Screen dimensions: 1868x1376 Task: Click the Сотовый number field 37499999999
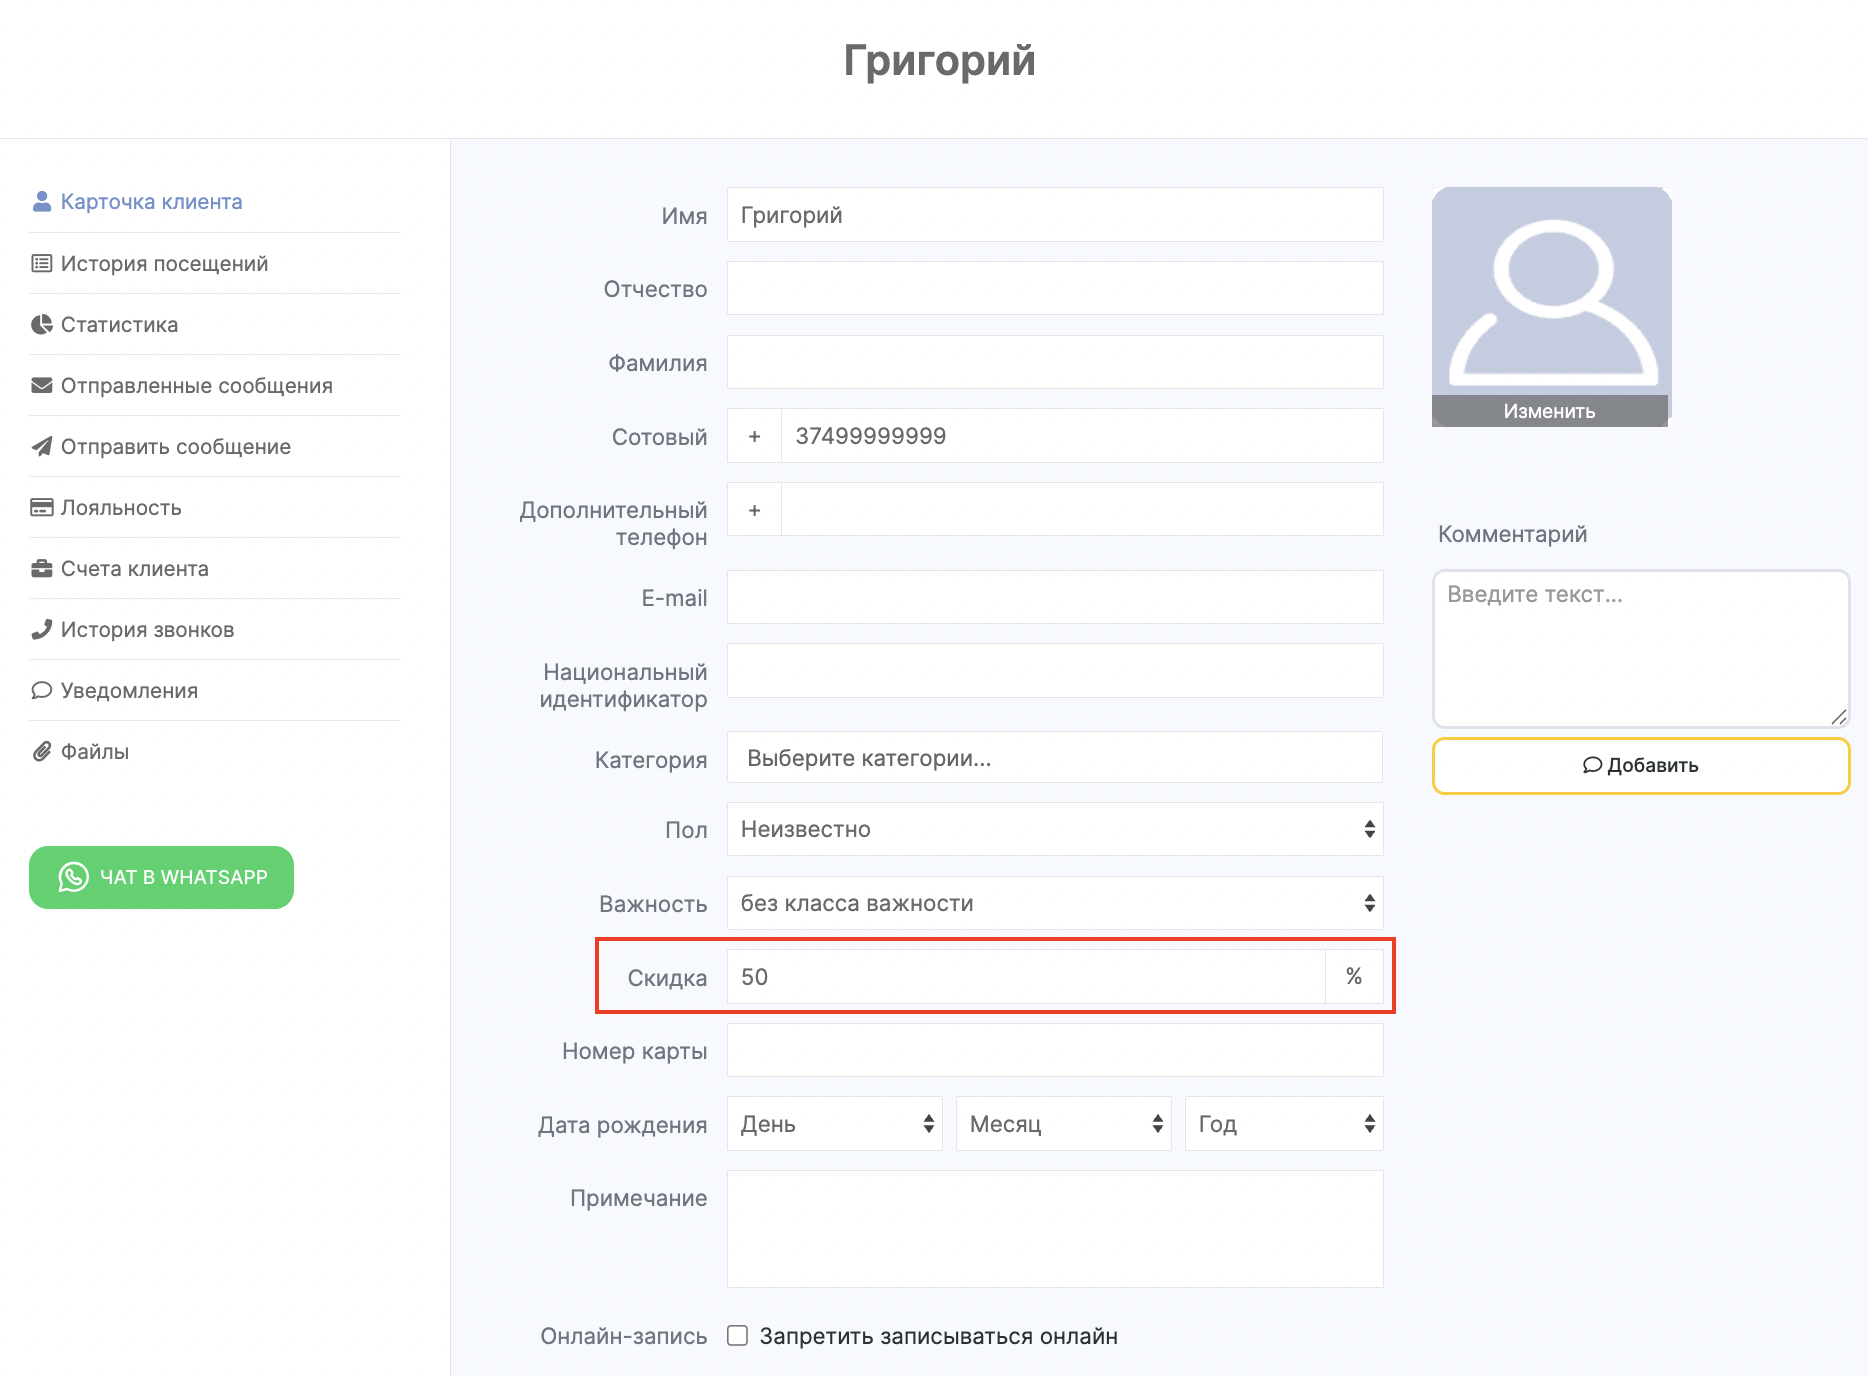coord(1082,436)
